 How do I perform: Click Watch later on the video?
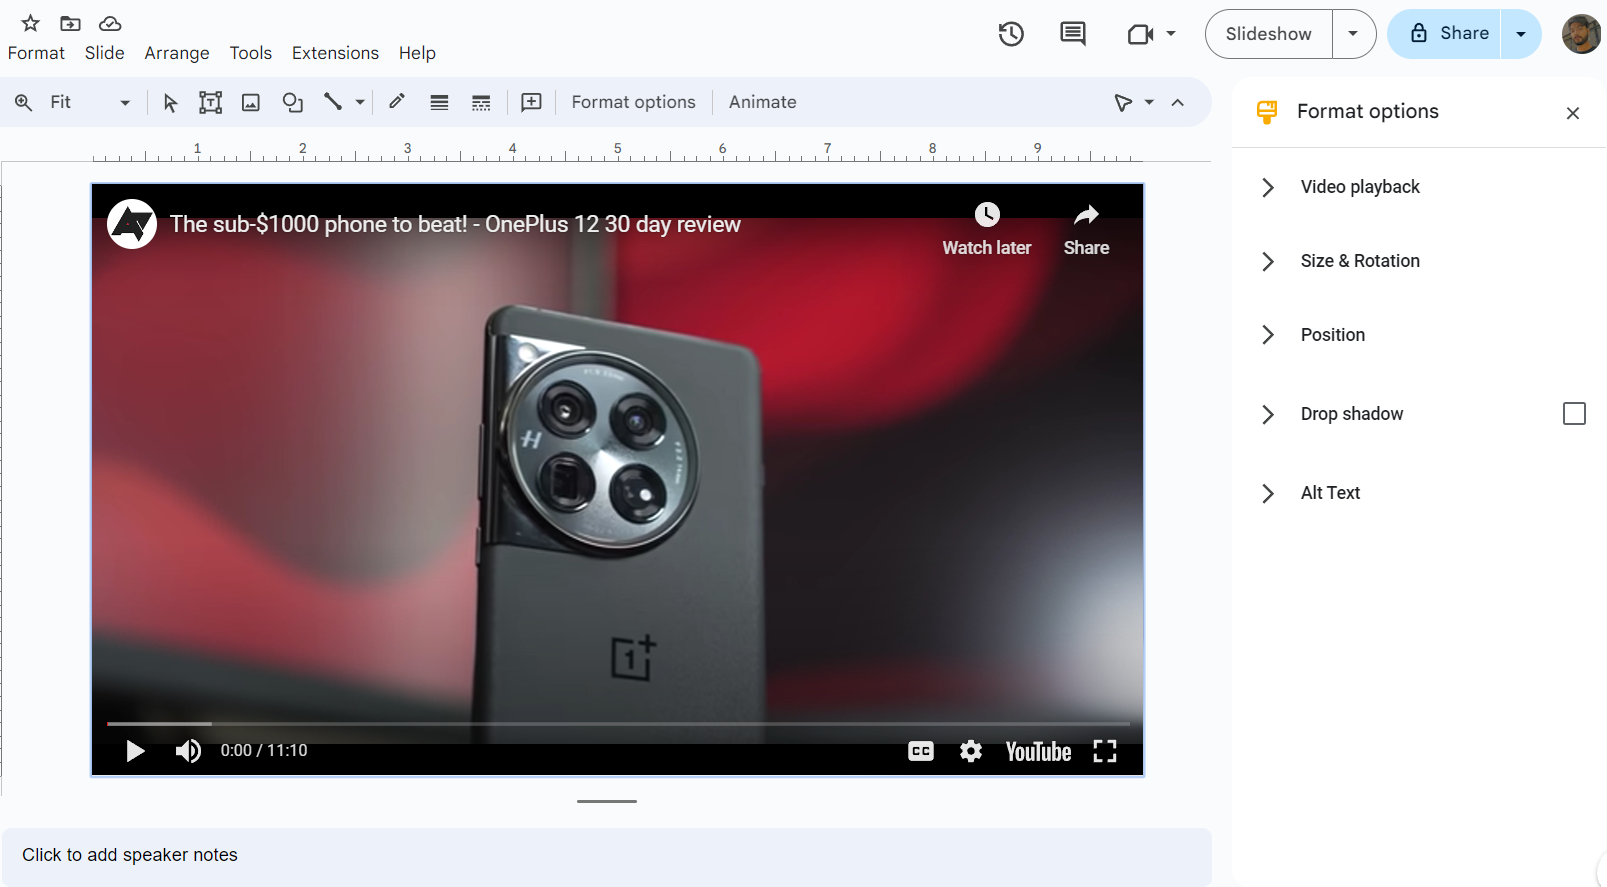coord(986,230)
